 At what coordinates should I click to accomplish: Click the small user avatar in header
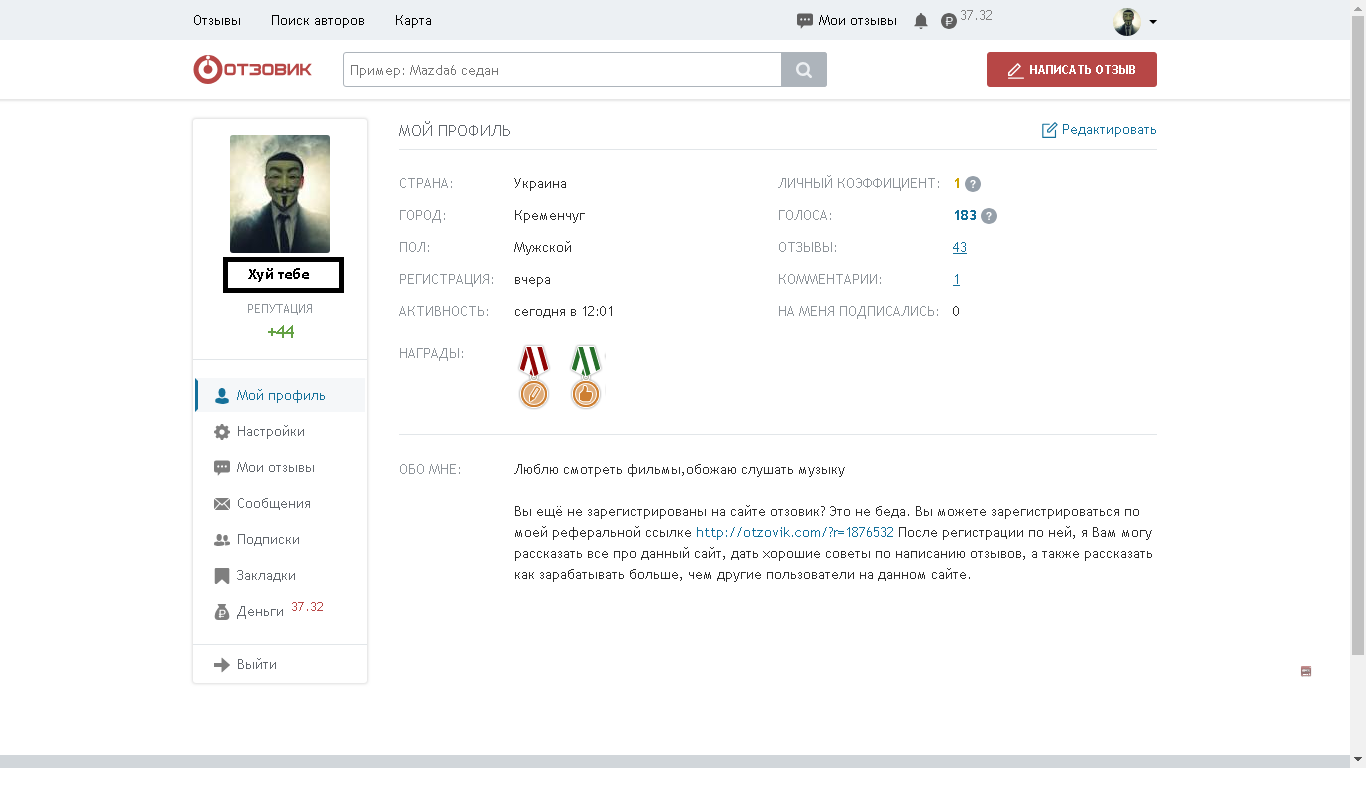pyautogui.click(x=1127, y=21)
